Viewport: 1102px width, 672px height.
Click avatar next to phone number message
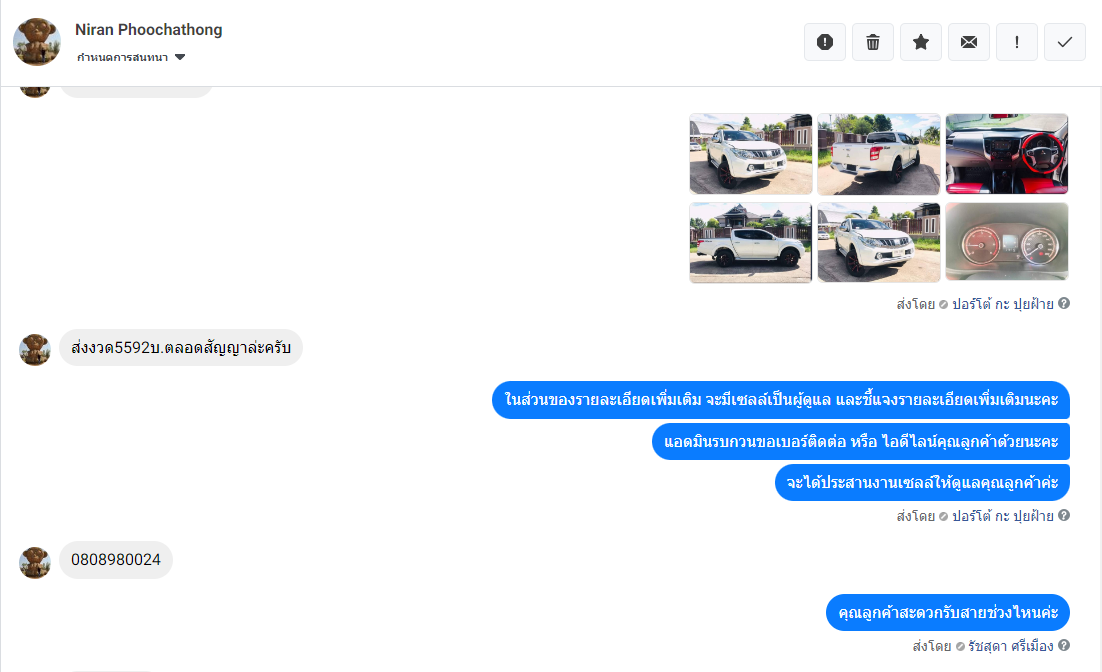click(34, 562)
